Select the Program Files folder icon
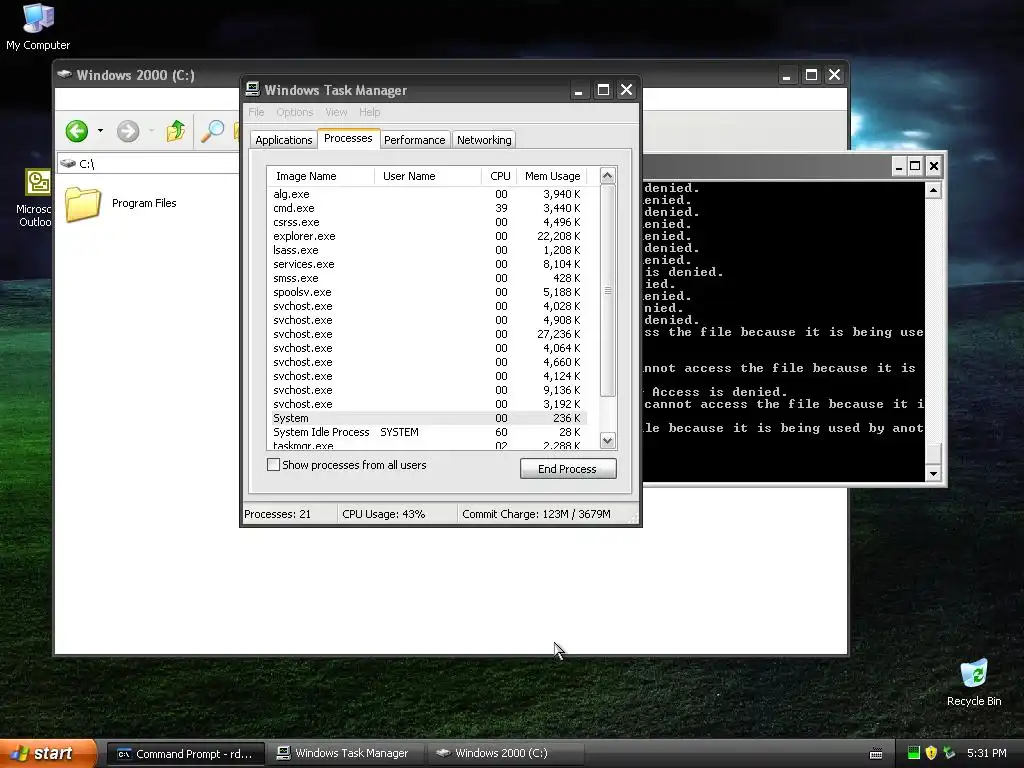 click(83, 204)
